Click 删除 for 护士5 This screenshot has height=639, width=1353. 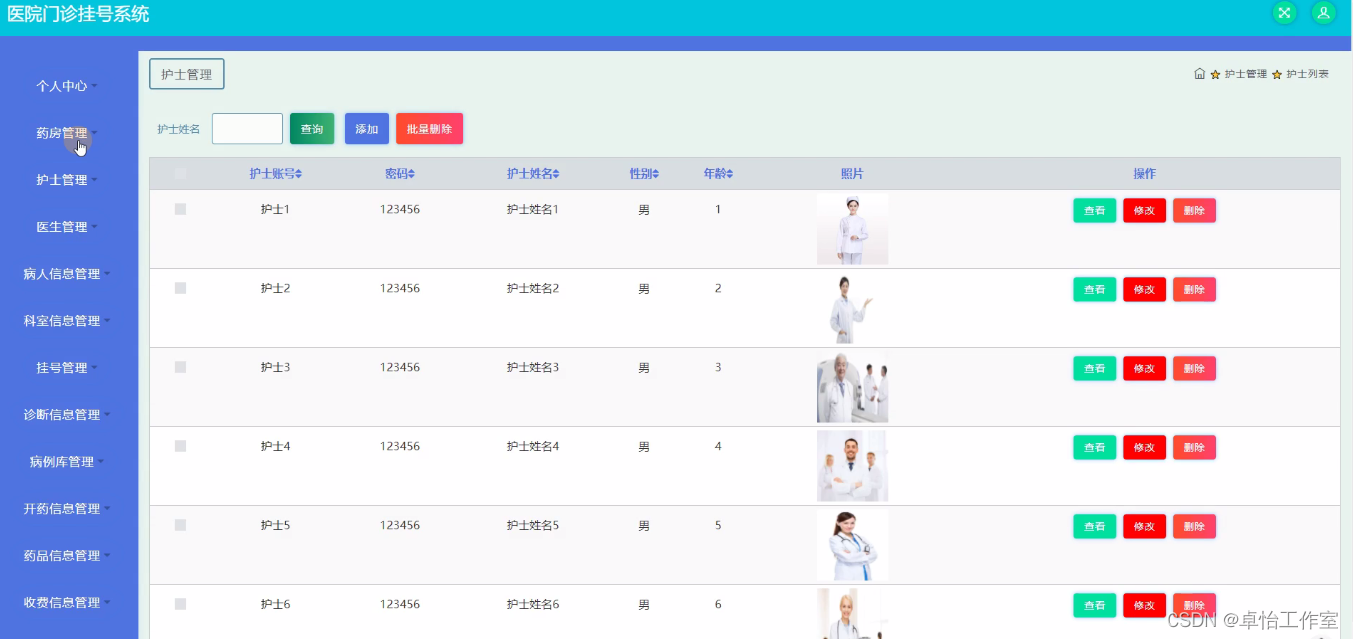pyautogui.click(x=1194, y=526)
